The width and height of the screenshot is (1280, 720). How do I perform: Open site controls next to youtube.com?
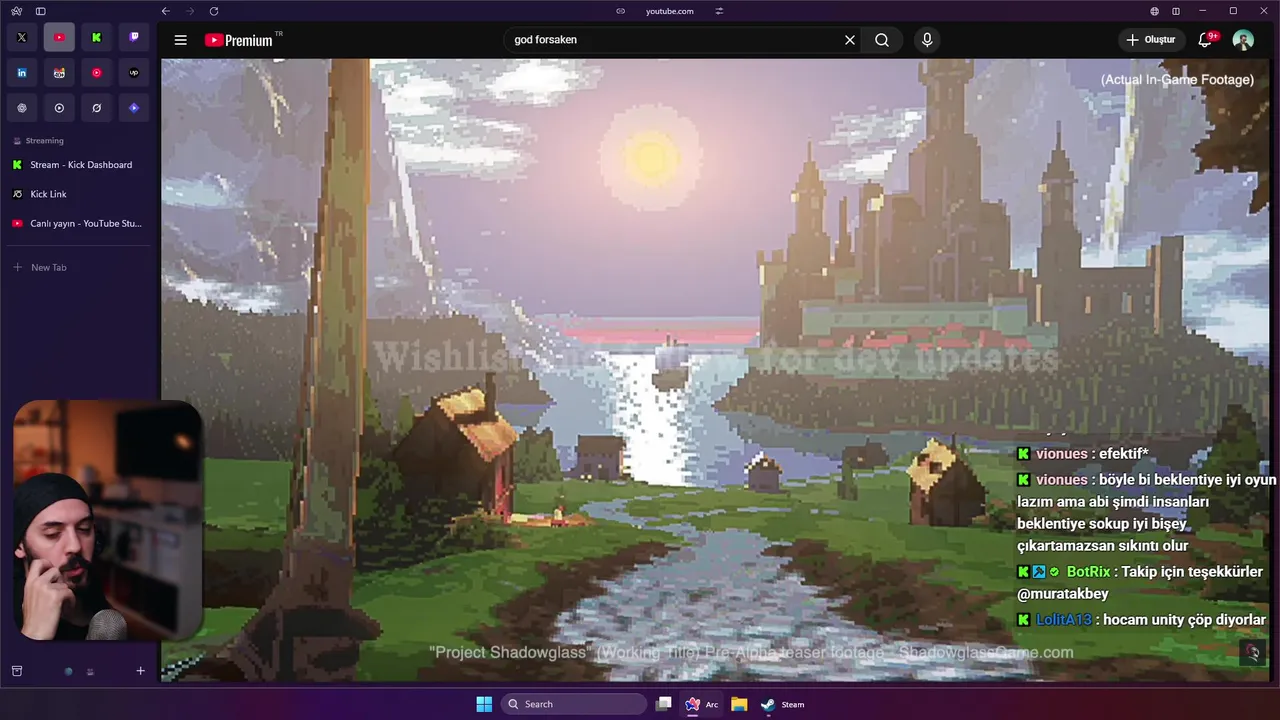pyautogui.click(x=719, y=11)
